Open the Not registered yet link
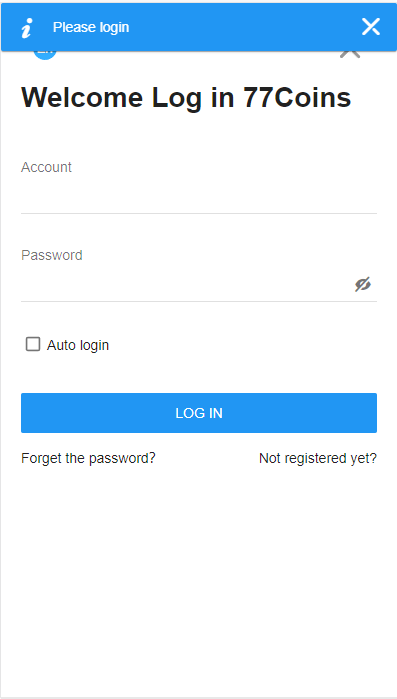The height and width of the screenshot is (699, 397). point(318,458)
